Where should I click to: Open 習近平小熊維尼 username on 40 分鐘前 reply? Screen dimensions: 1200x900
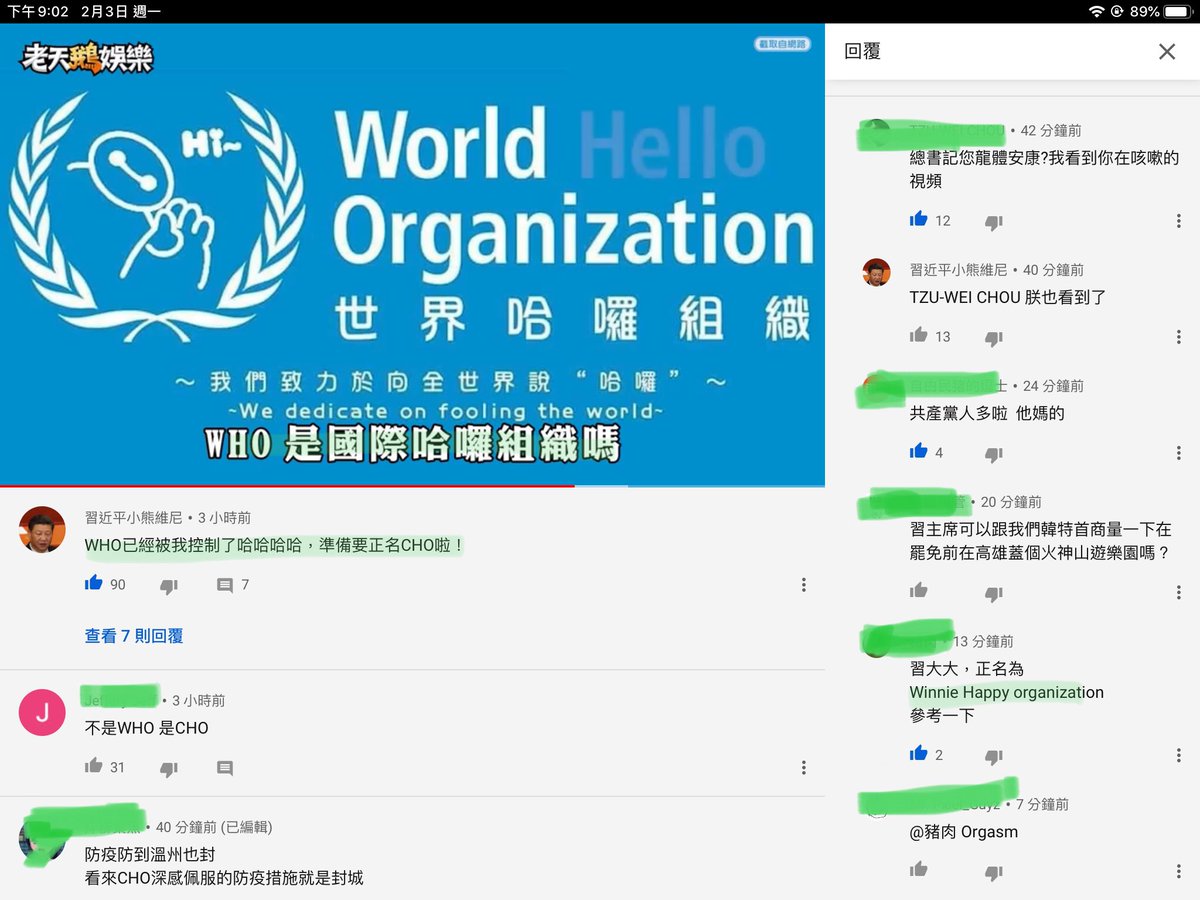click(x=958, y=270)
